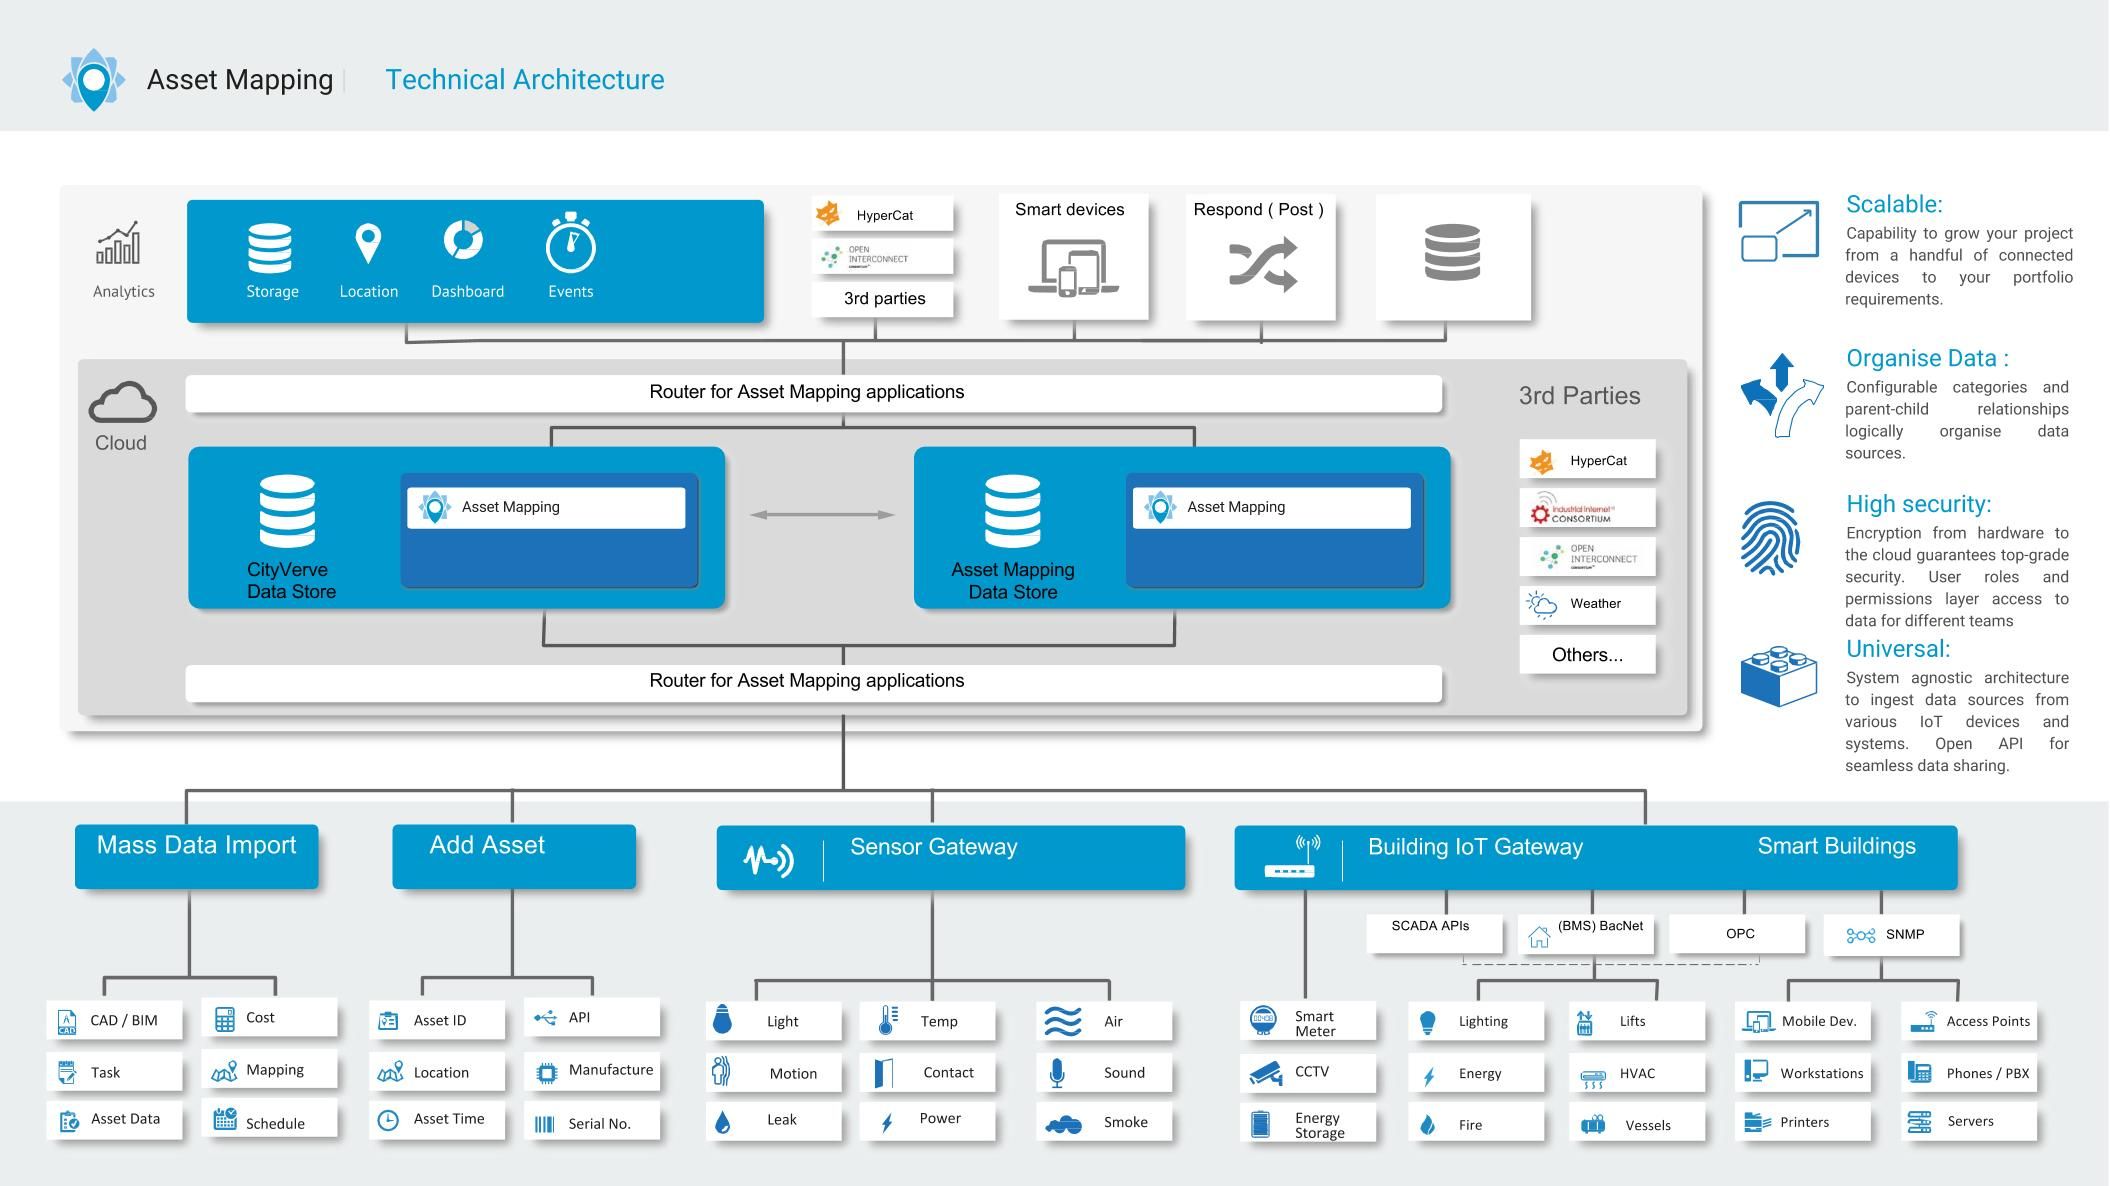Screen dimensions: 2110x1186
Task: Click the grey database icon card
Action: [1453, 258]
